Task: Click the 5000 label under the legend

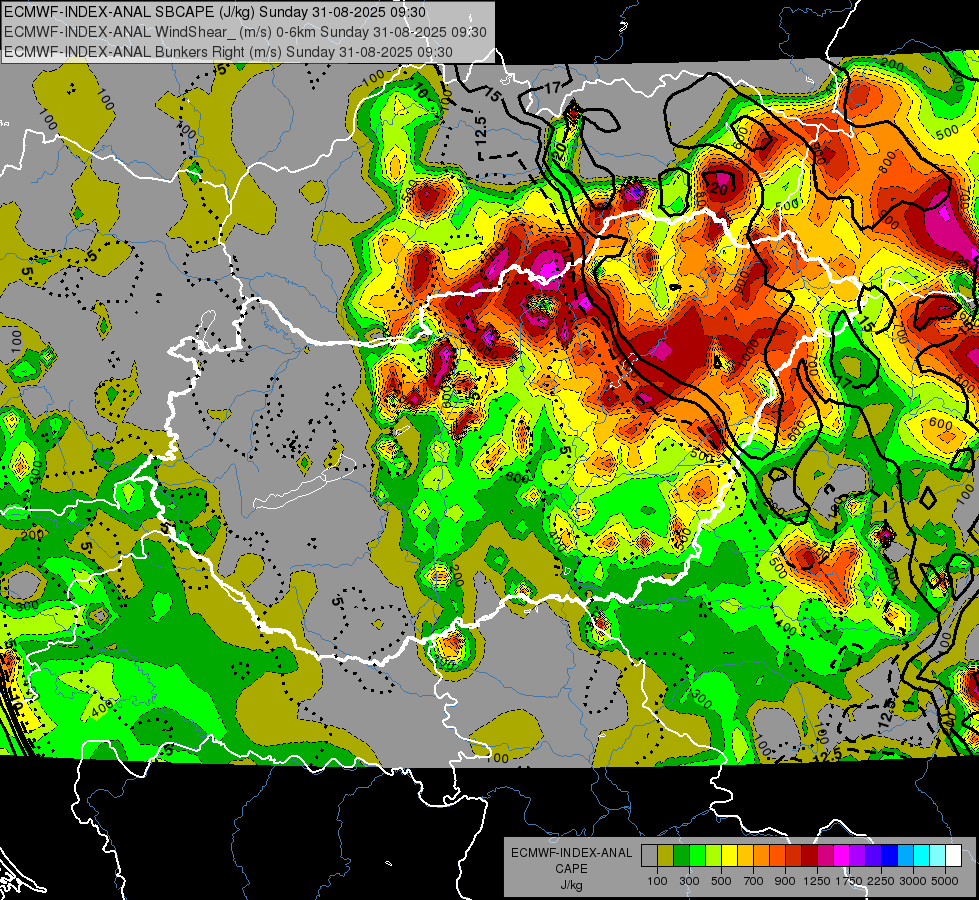Action: coord(945,881)
